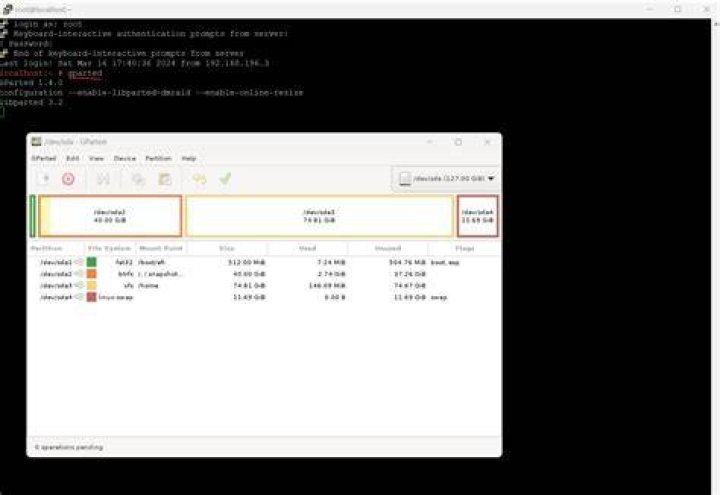Select the /dev/sda4 row in the partition list
Screen dimensions: 720x495
tap(264, 297)
